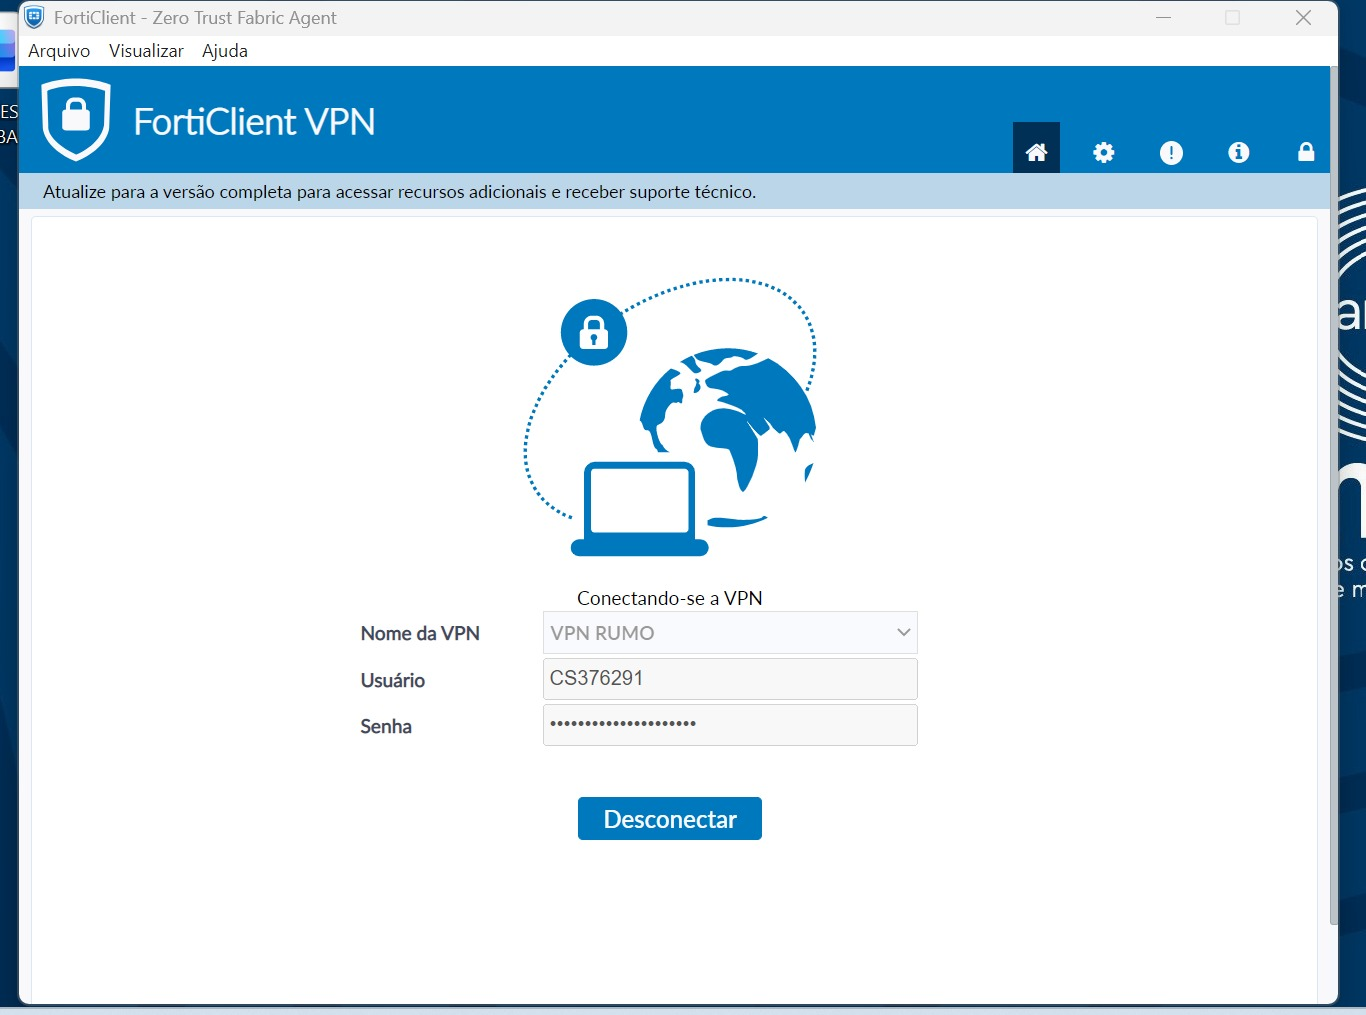Click the Nome da VPN label
This screenshot has width=1366, height=1015.
(x=420, y=633)
